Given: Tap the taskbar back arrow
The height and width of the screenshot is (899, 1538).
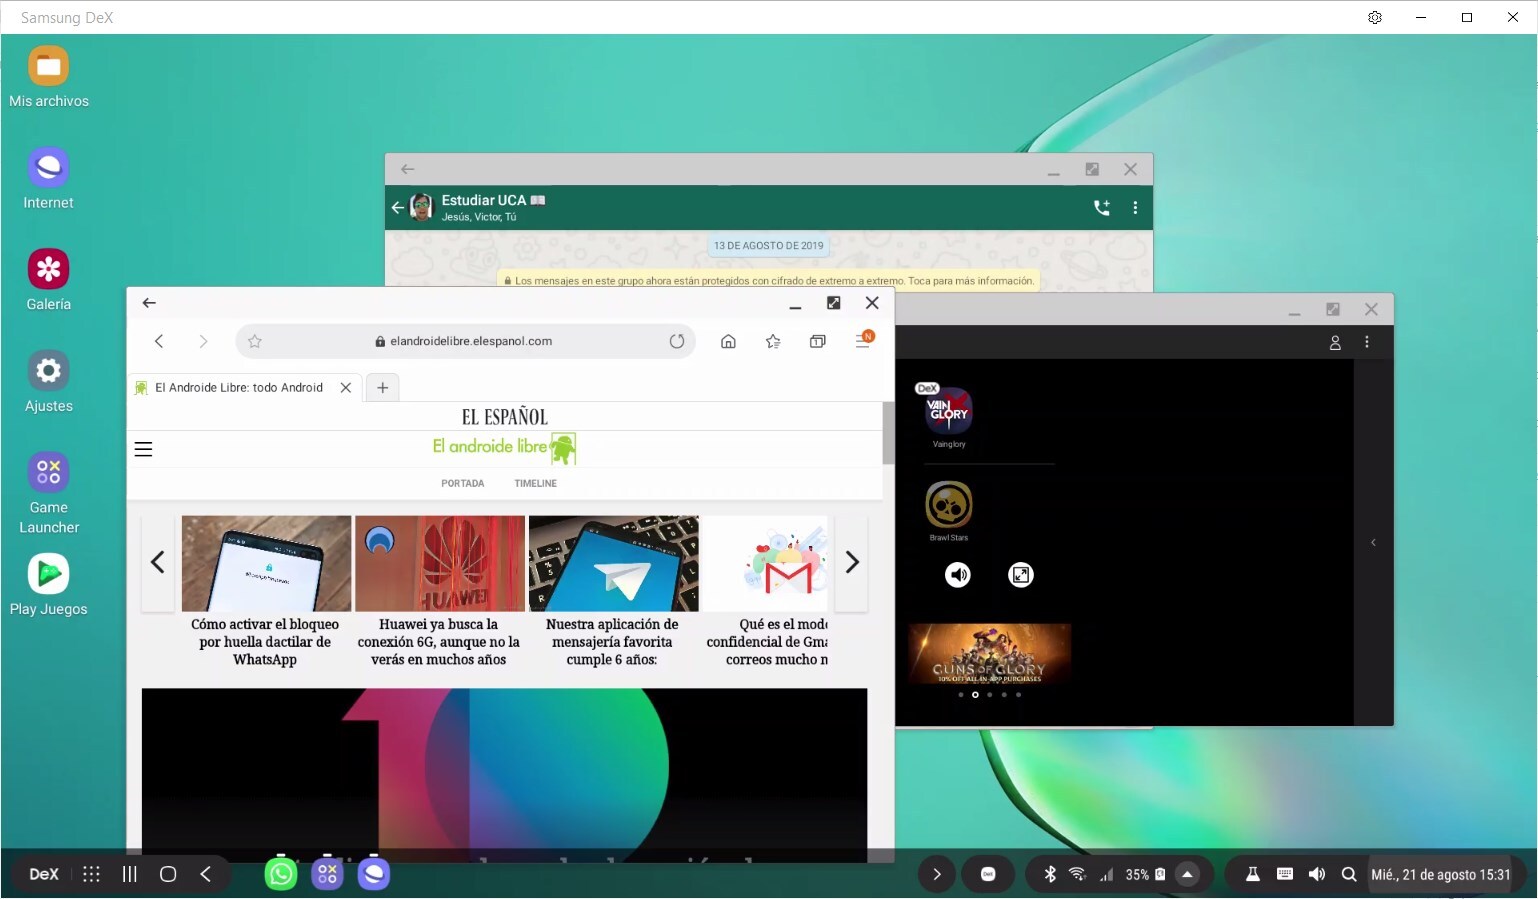Looking at the screenshot, I should [205, 874].
